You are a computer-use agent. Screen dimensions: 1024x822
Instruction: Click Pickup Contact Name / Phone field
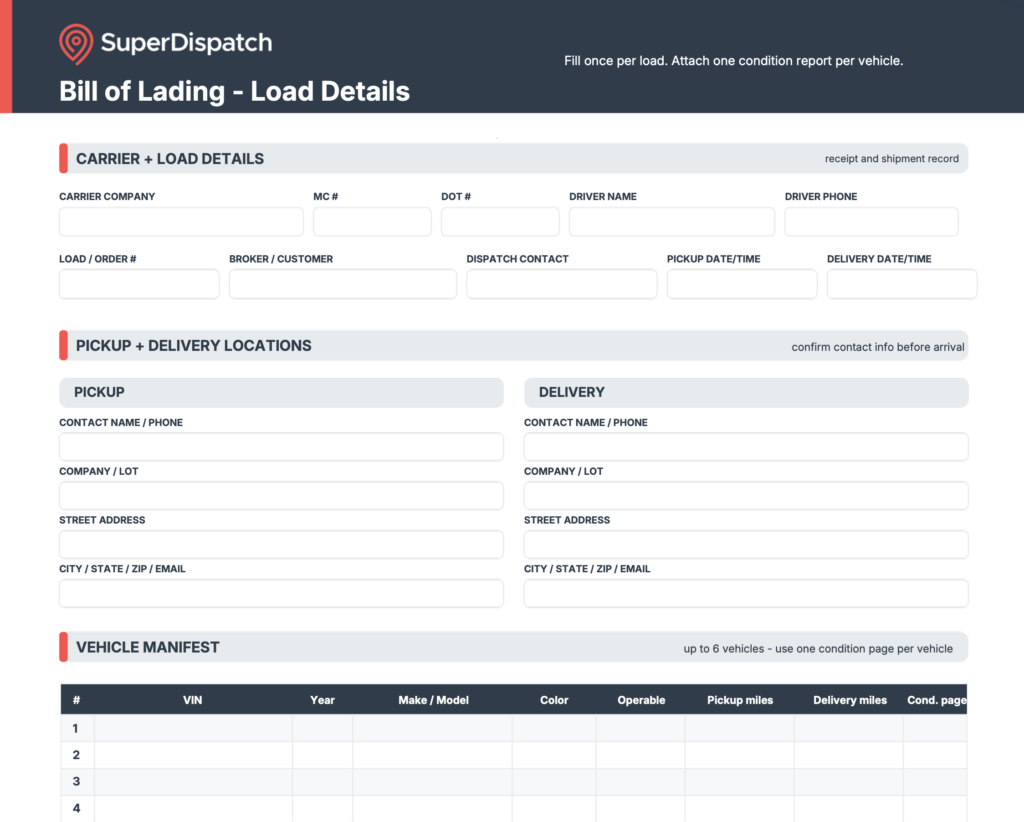281,447
